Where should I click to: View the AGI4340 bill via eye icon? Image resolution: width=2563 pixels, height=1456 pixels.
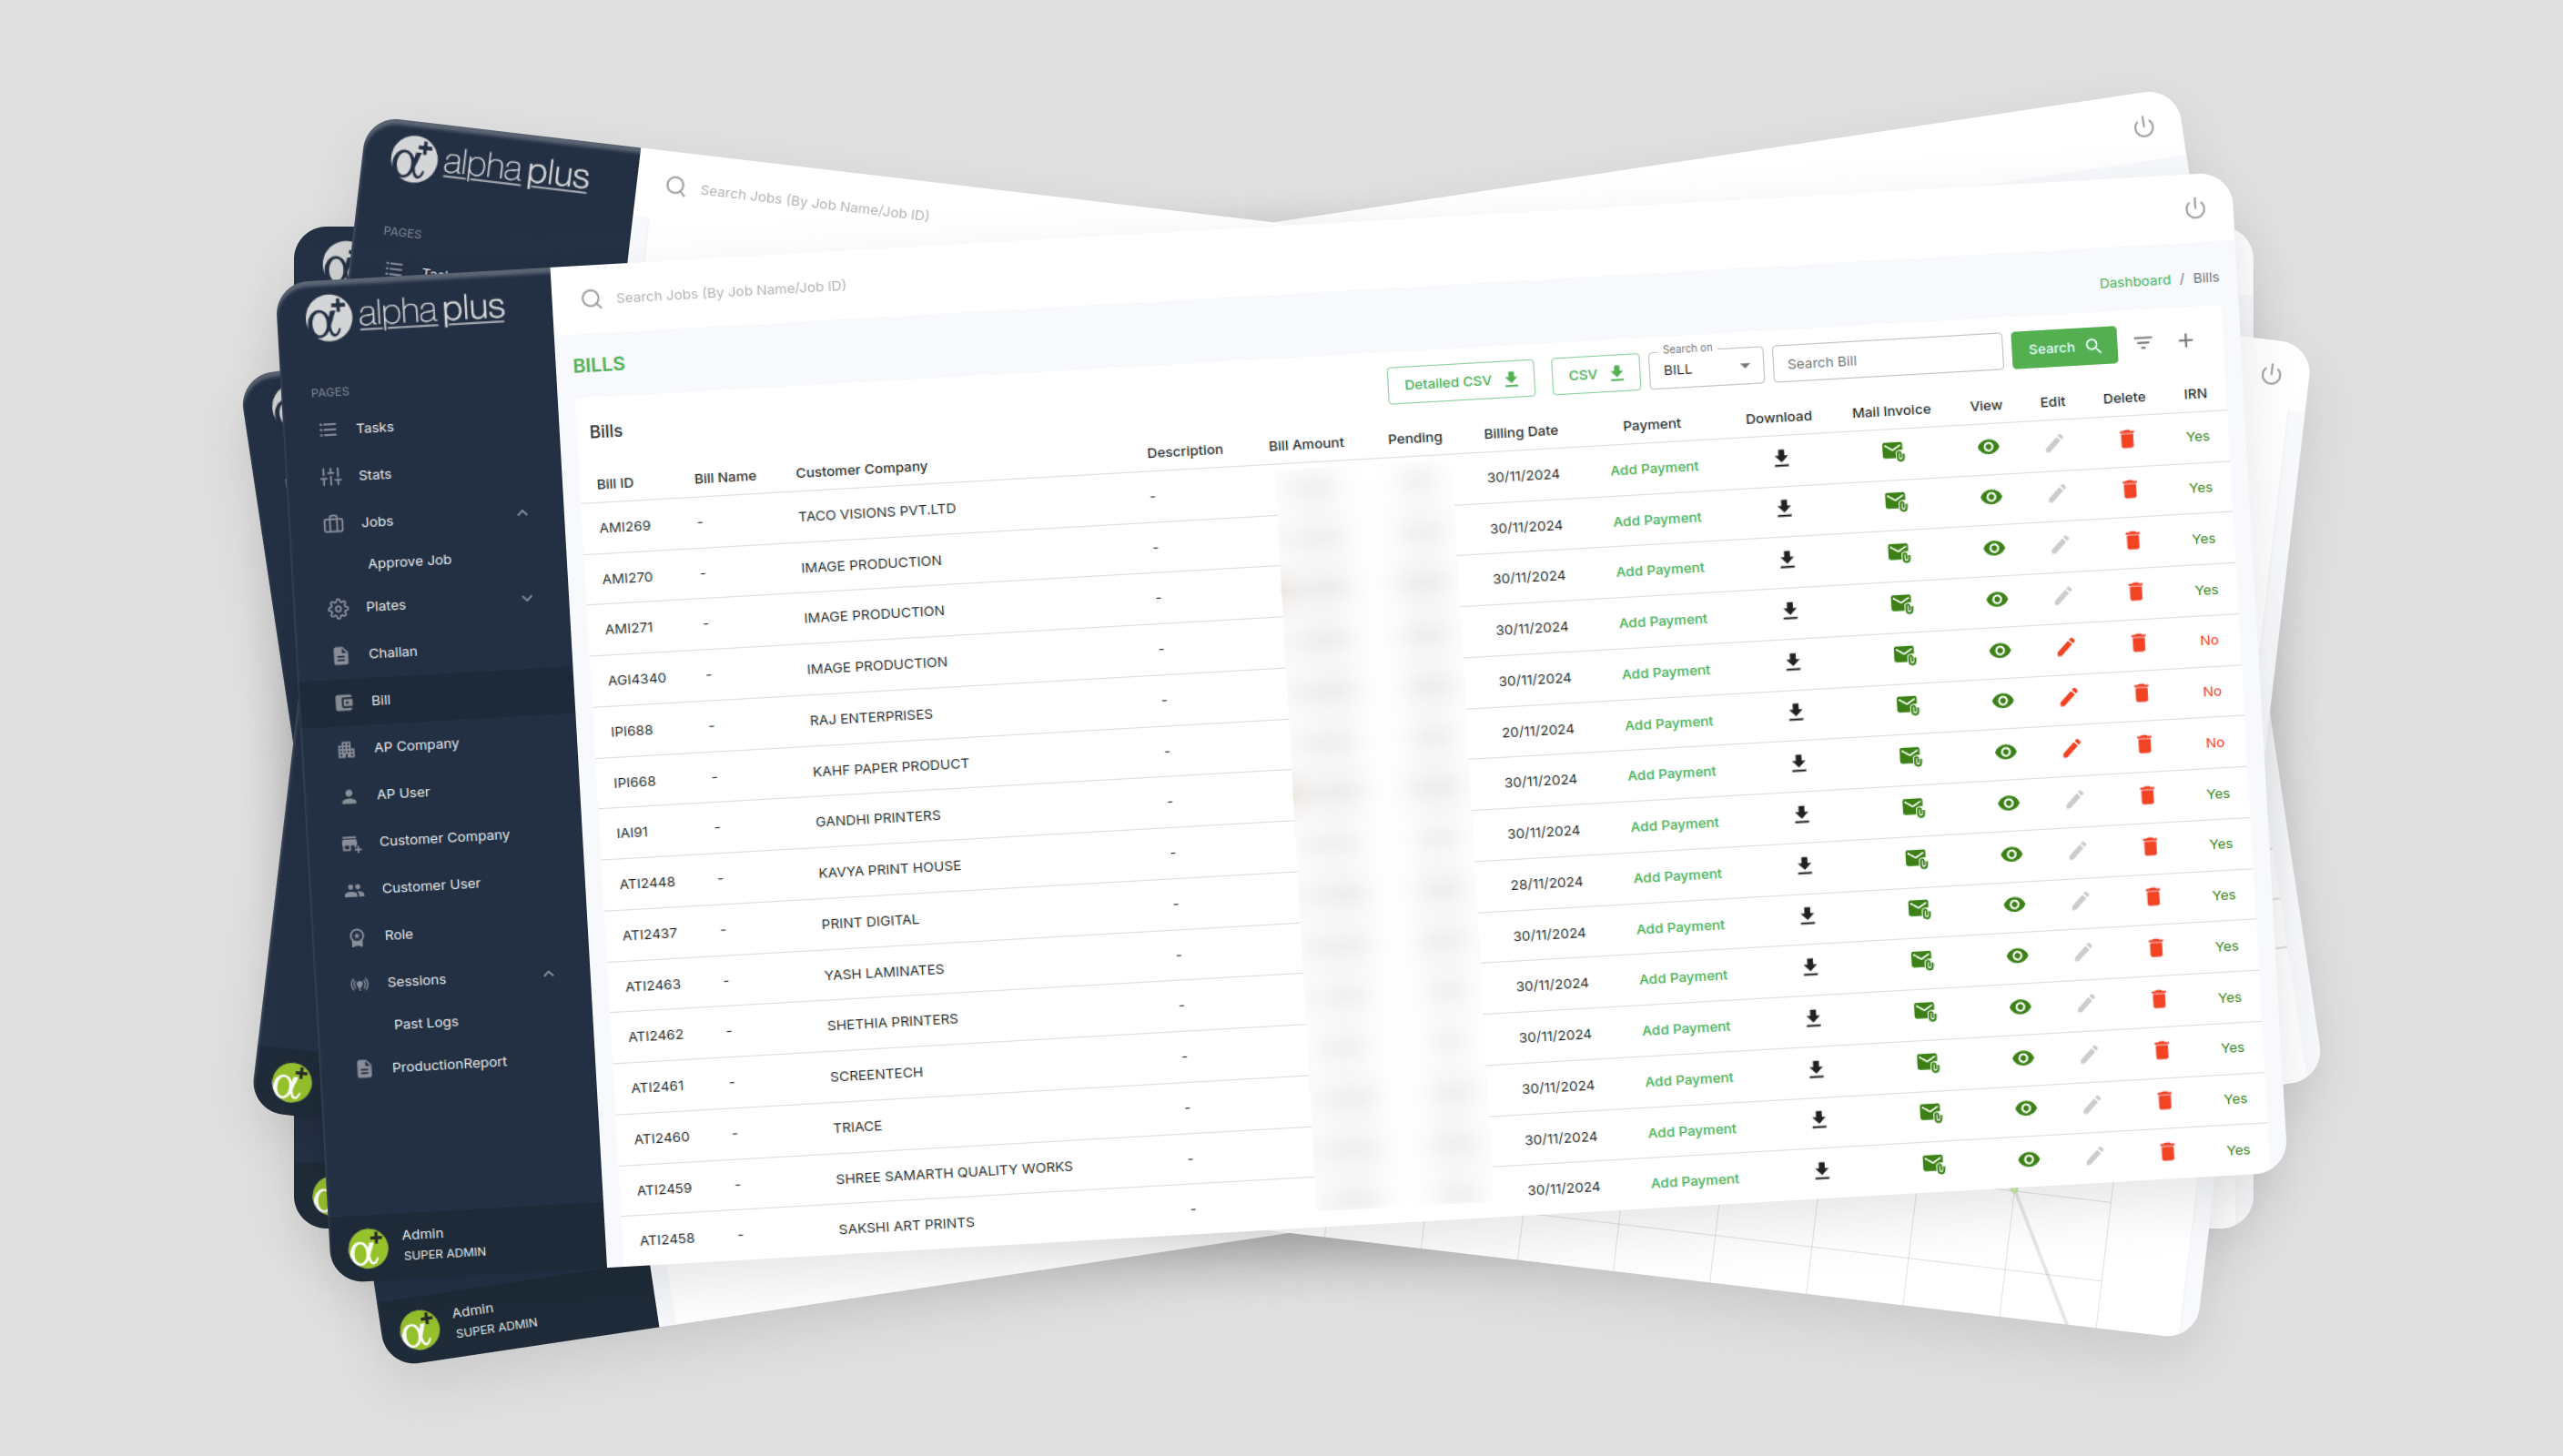tap(1997, 600)
